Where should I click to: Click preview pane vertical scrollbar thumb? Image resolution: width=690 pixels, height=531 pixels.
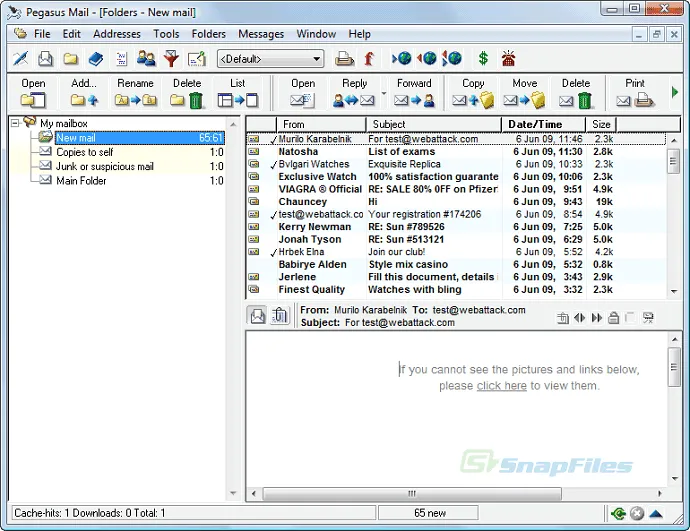click(x=674, y=367)
